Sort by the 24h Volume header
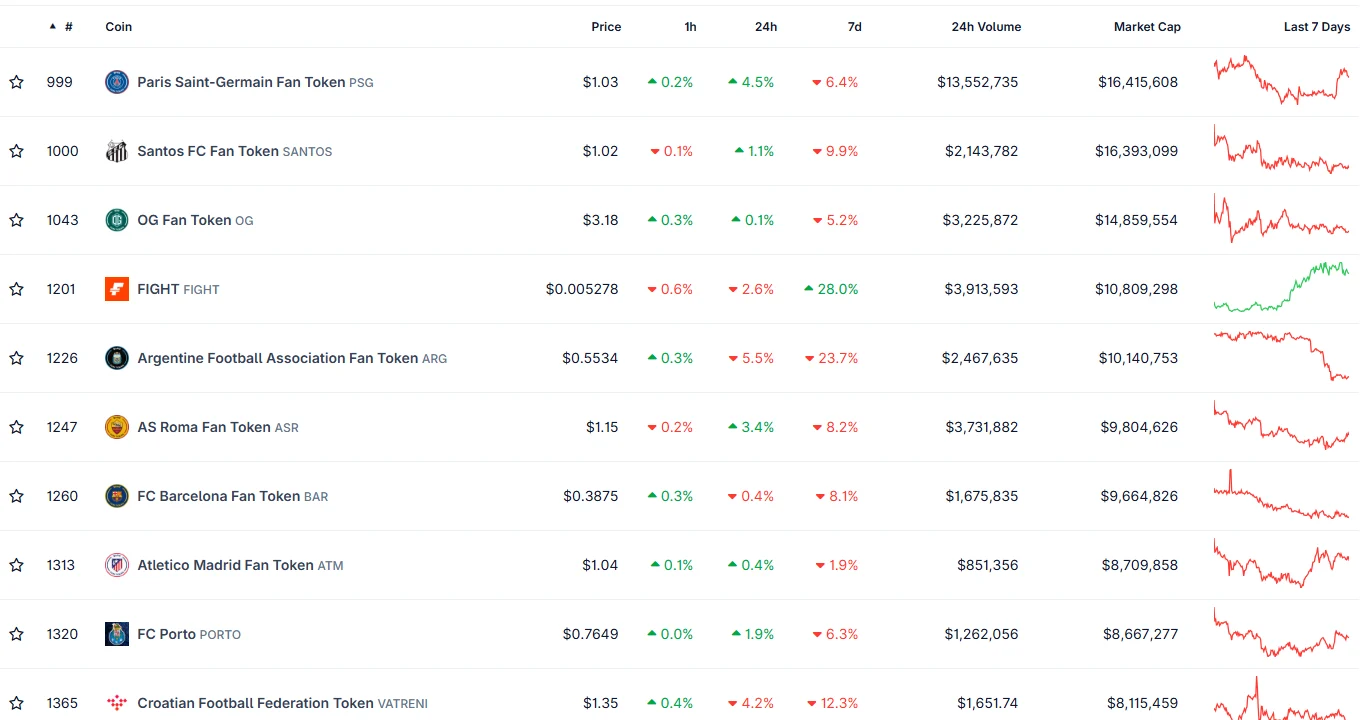This screenshot has height=720, width=1372. pos(986,27)
